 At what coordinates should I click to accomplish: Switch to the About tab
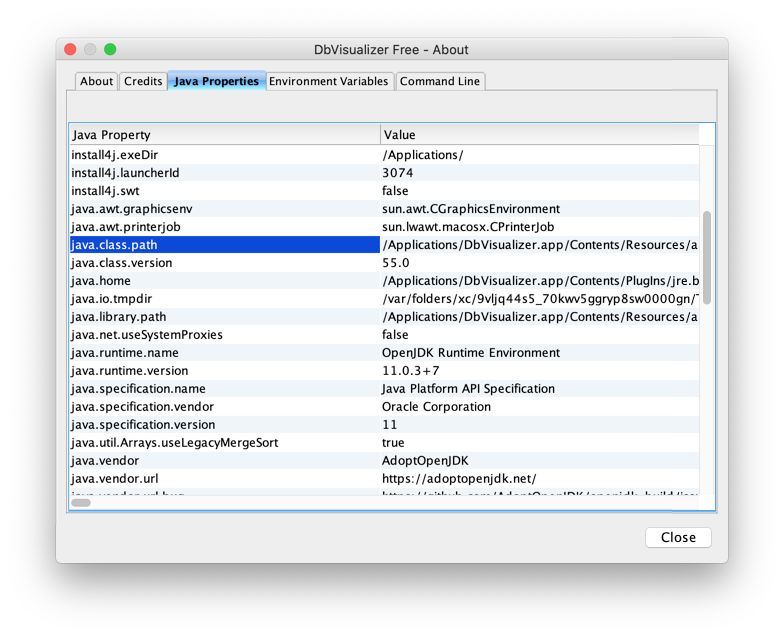pyautogui.click(x=96, y=81)
